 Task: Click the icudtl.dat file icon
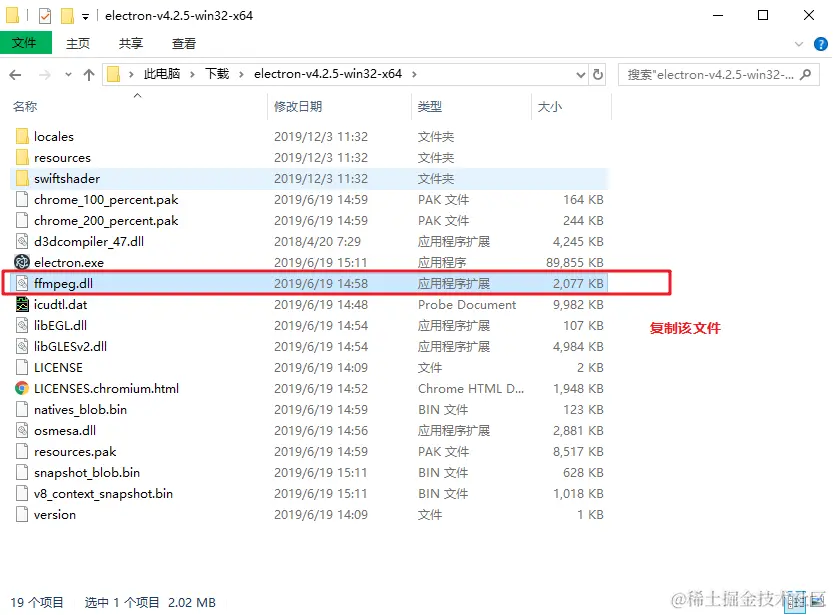[22, 304]
